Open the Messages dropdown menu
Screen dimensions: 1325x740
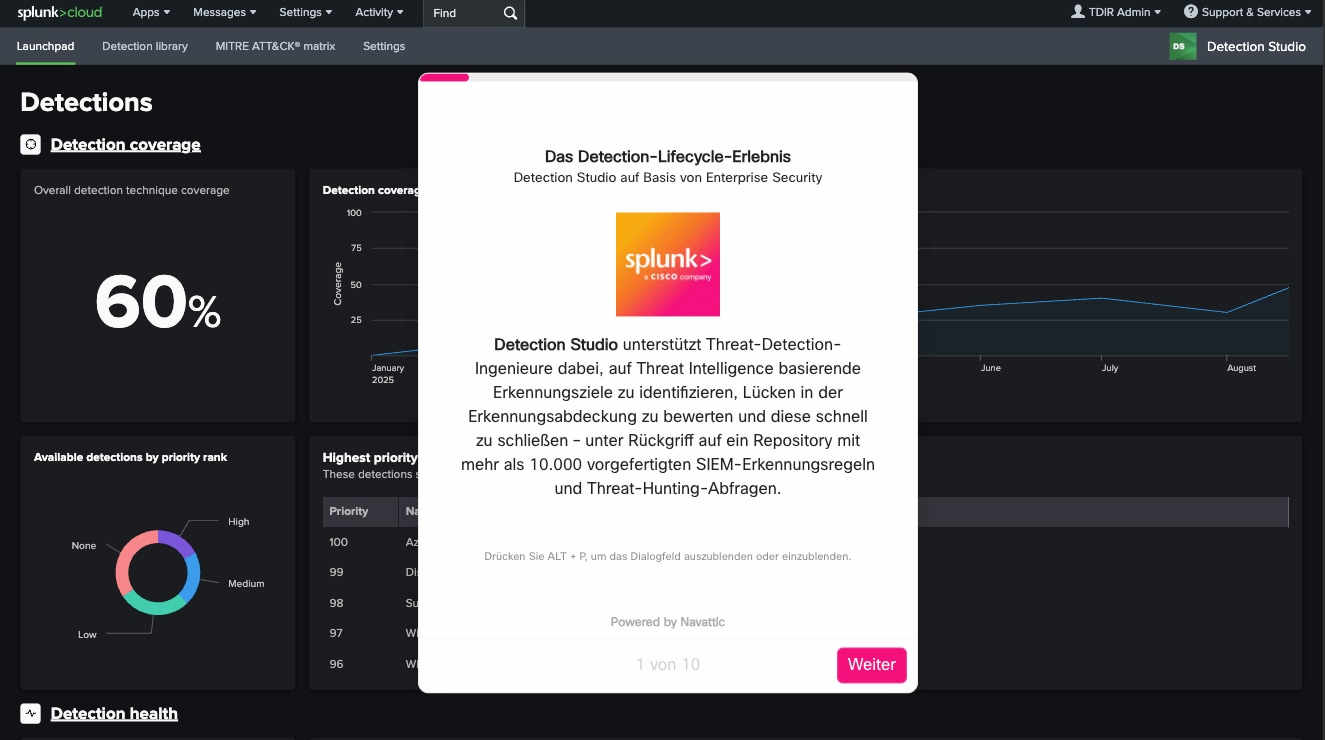[x=224, y=13]
